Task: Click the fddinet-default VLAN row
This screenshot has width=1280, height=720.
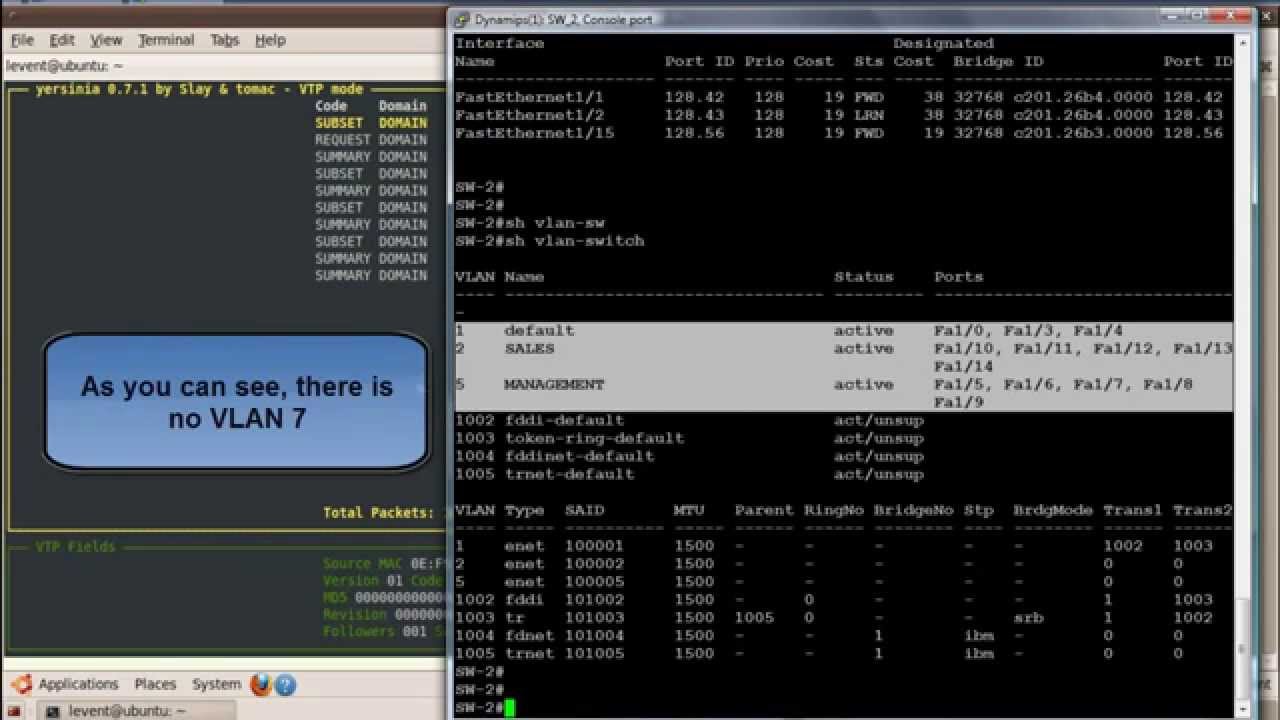Action: click(x=689, y=457)
